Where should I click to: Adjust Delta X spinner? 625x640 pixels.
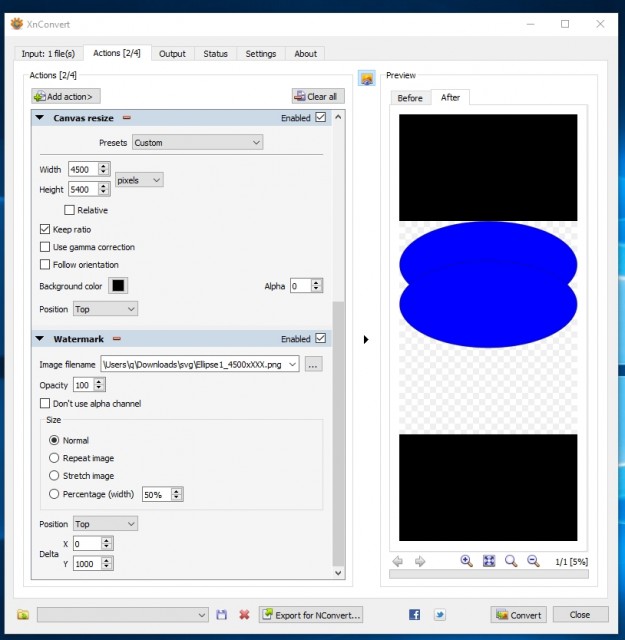click(107, 543)
